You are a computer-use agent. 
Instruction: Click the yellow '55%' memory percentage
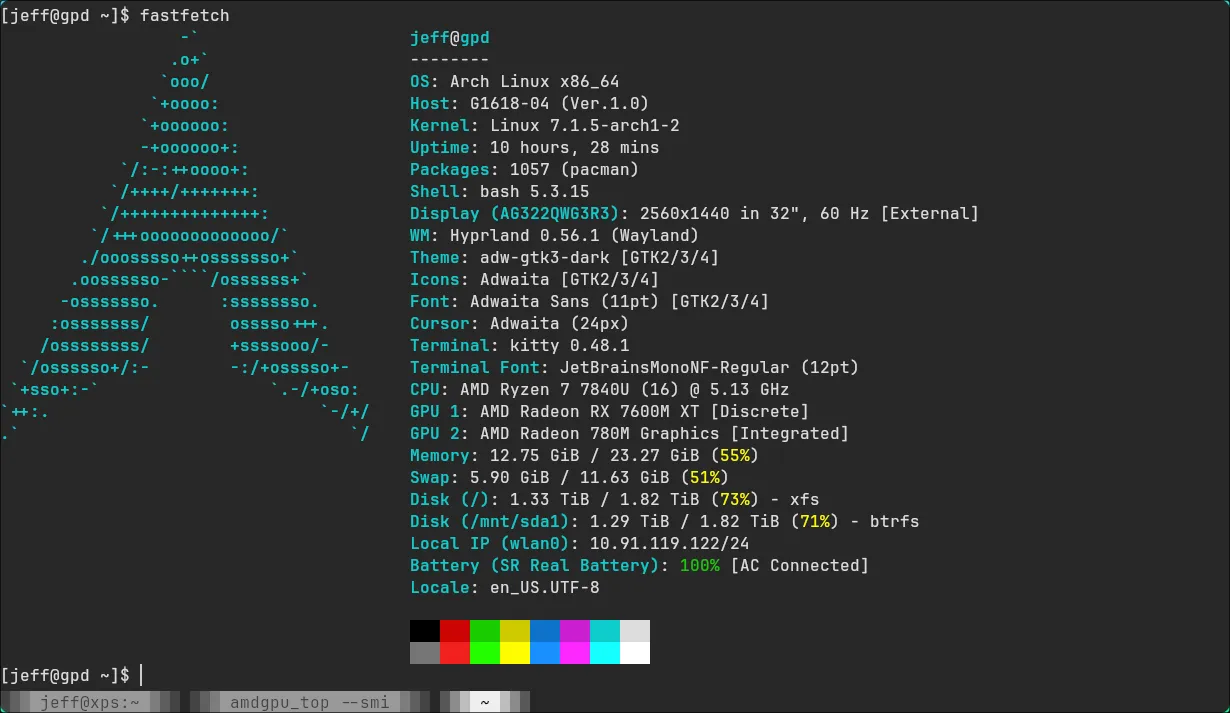point(735,455)
